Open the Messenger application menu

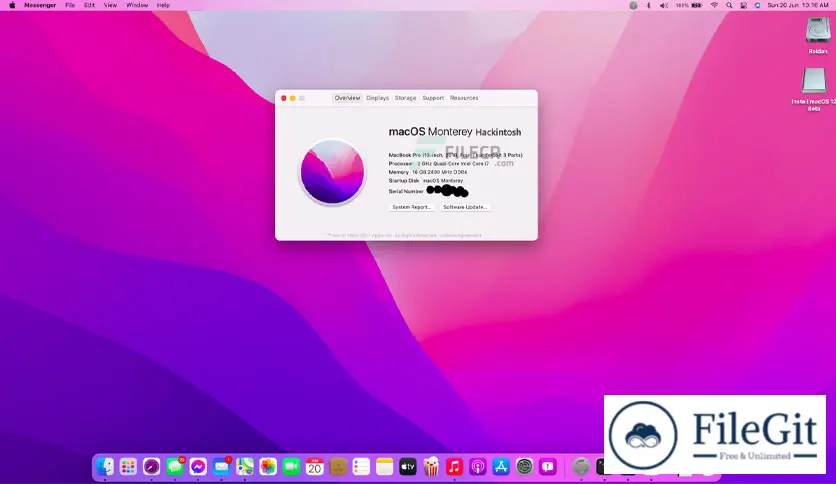40,5
